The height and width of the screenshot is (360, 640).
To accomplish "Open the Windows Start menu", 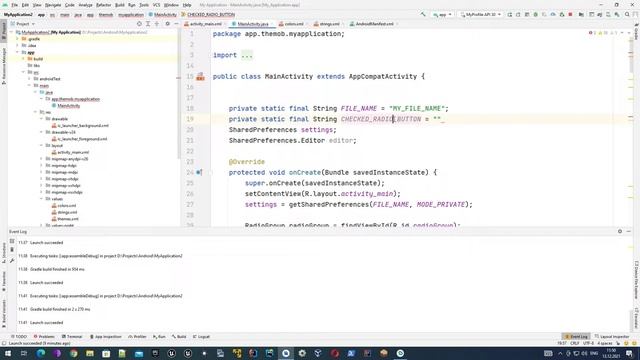I will (x=7, y=353).
